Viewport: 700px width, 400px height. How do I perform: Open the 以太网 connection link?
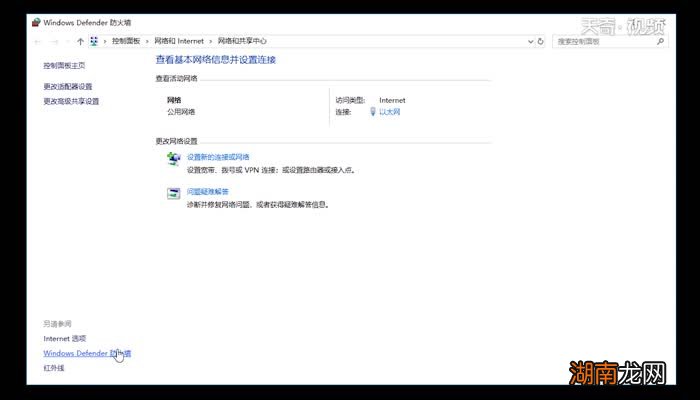[390, 112]
